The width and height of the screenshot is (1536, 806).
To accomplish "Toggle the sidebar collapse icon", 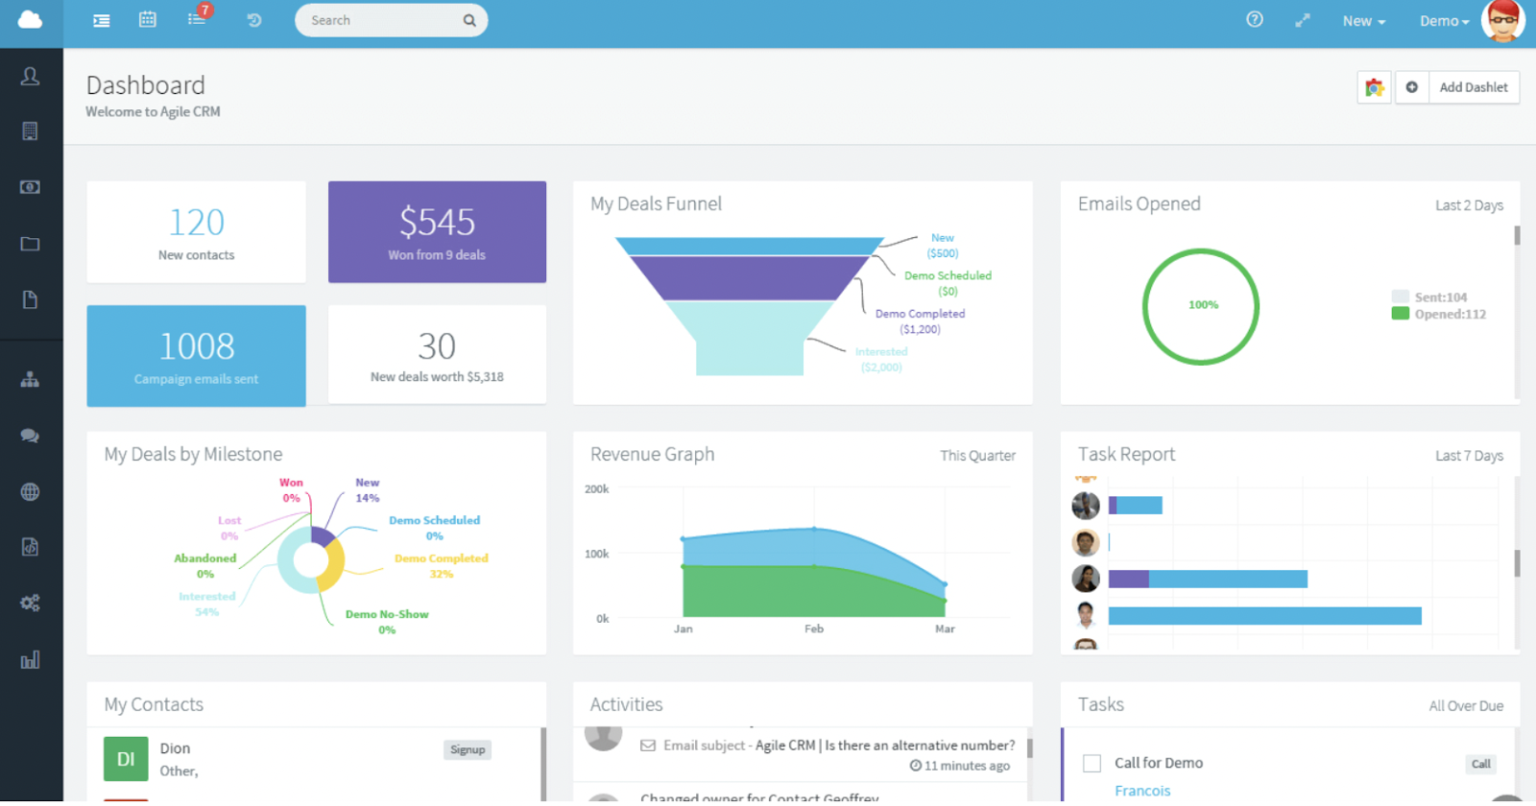I will point(100,20).
